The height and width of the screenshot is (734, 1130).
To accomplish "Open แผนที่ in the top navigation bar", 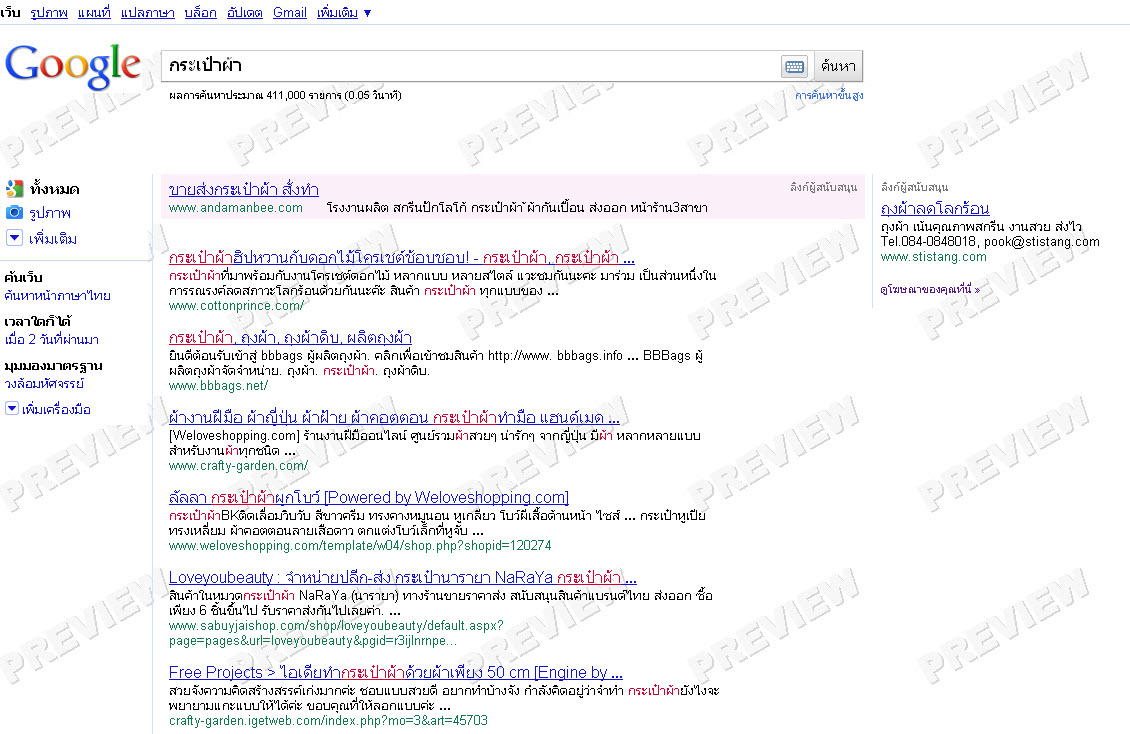I will click(94, 12).
